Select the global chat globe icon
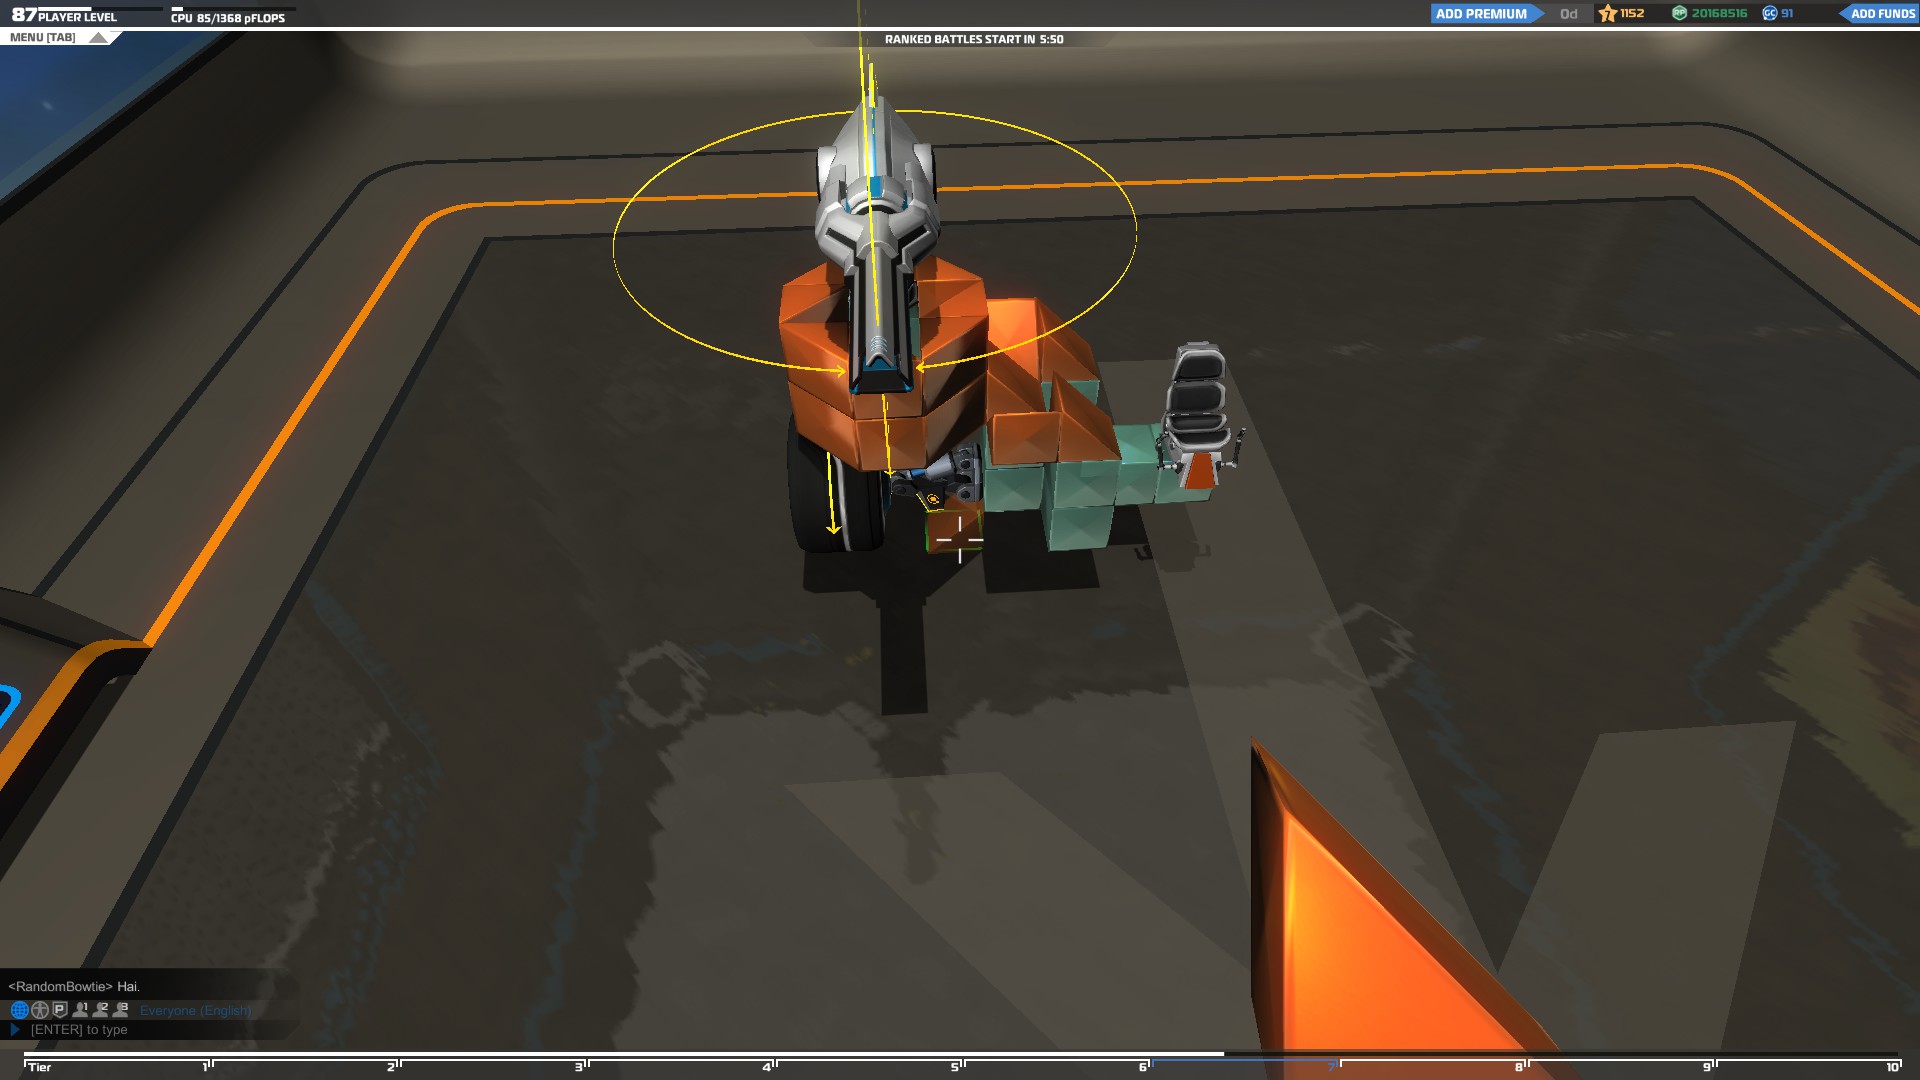 (x=19, y=1010)
